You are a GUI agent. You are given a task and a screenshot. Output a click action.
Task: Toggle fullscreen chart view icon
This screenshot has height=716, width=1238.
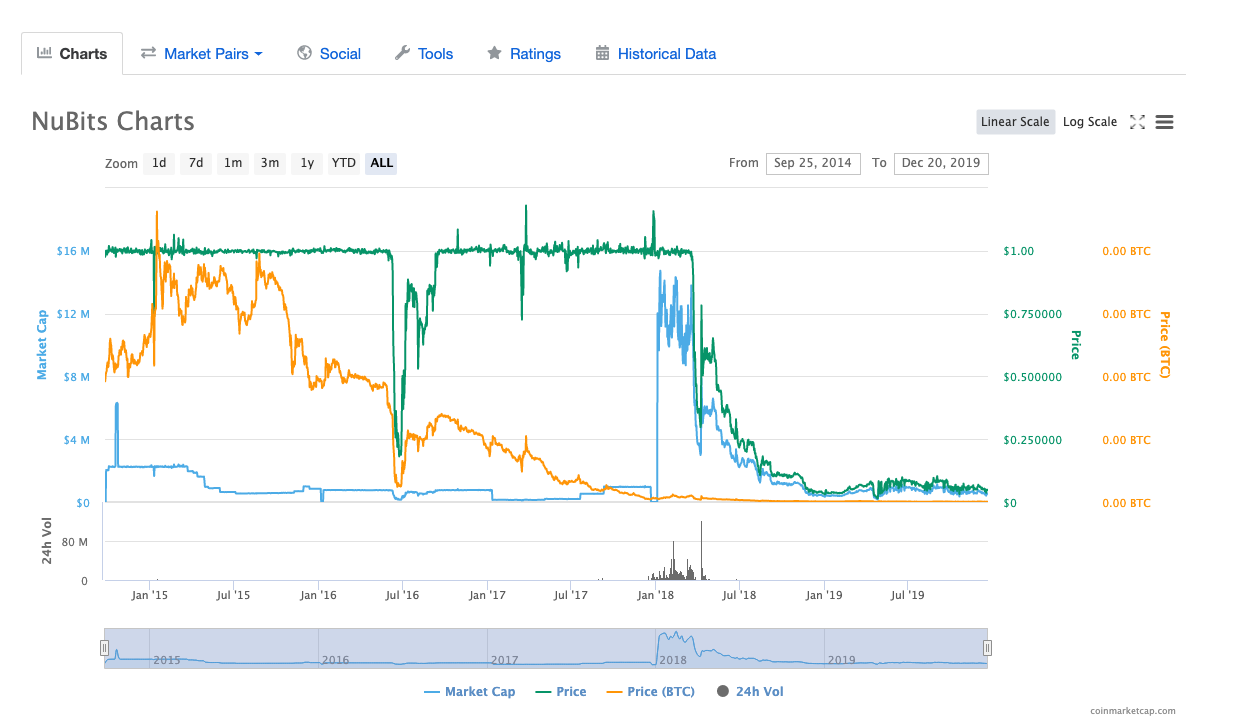(x=1137, y=122)
